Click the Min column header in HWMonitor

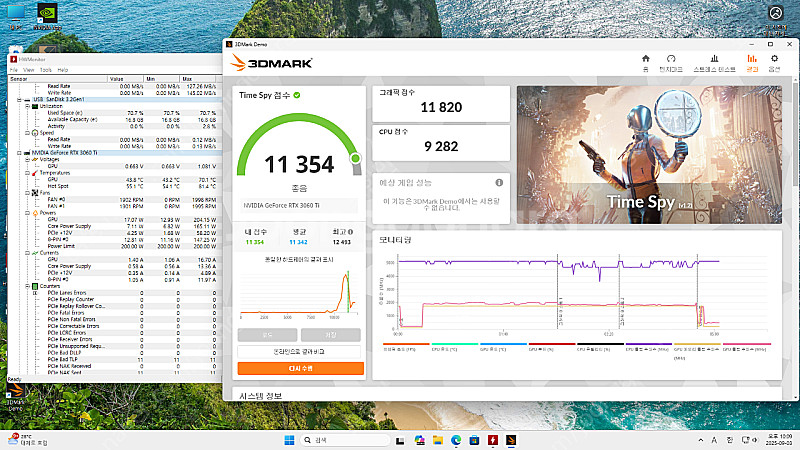point(162,79)
